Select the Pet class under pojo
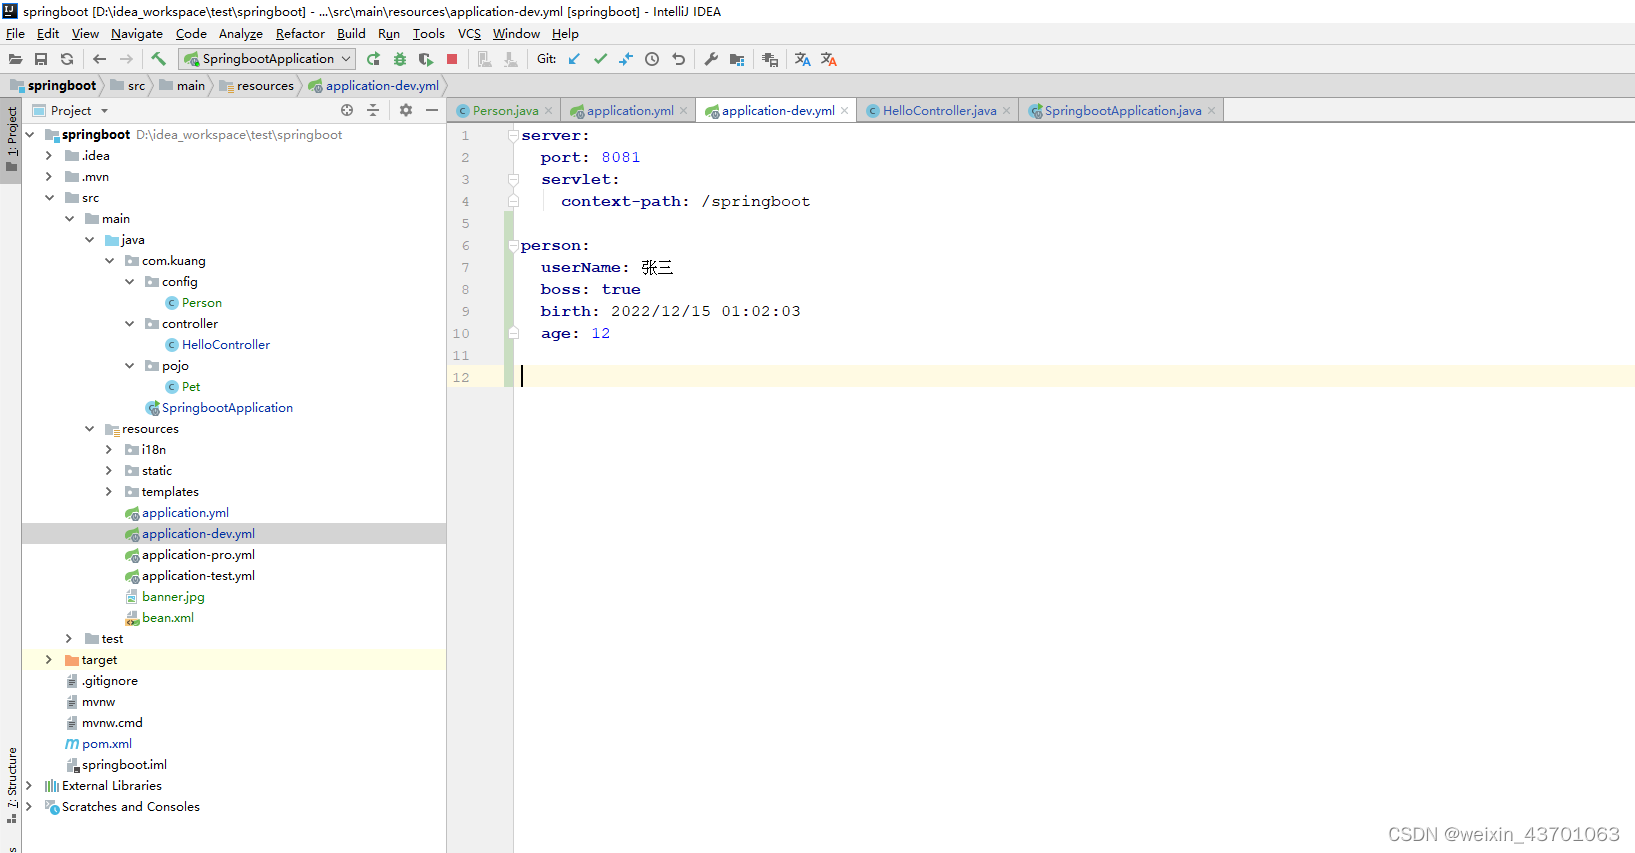The height and width of the screenshot is (853, 1635). [x=191, y=386]
